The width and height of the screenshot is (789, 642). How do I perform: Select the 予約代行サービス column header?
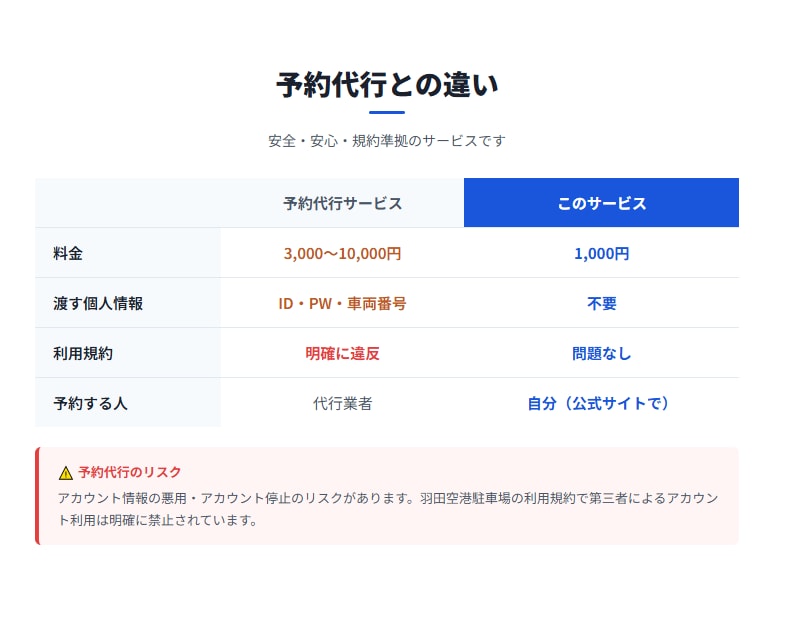[342, 203]
